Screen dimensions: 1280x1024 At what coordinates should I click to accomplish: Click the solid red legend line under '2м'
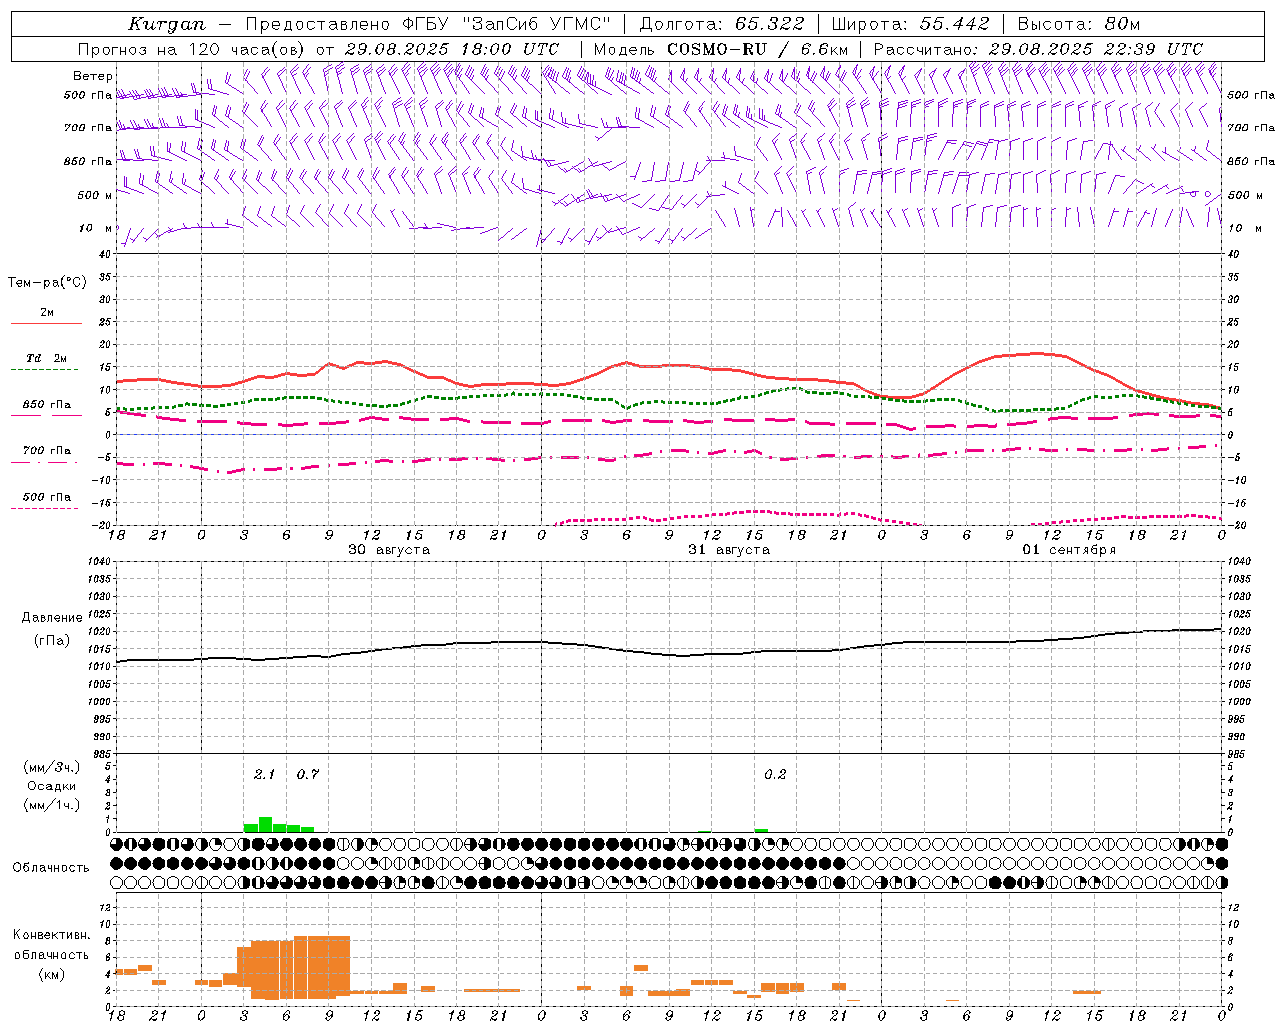coord(46,324)
